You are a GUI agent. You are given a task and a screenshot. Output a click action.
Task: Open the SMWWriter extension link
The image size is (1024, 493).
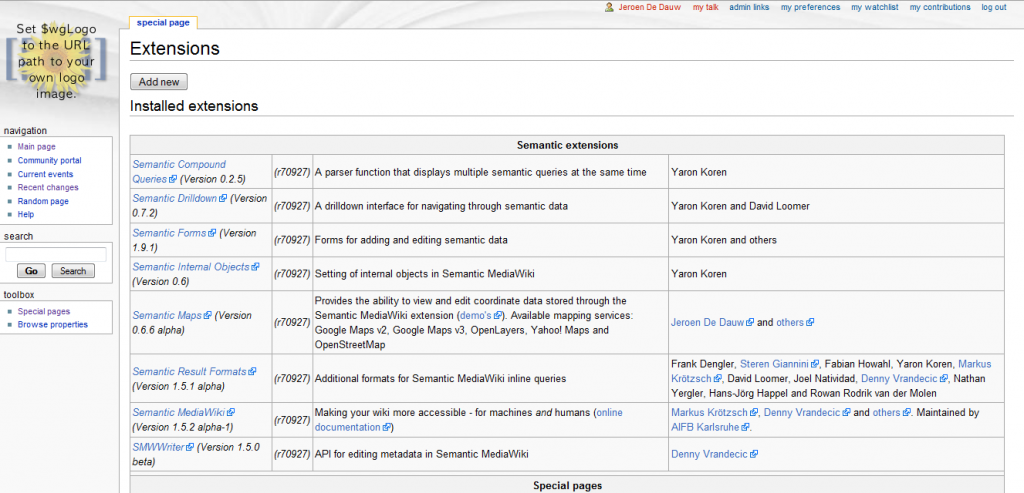coord(163,447)
